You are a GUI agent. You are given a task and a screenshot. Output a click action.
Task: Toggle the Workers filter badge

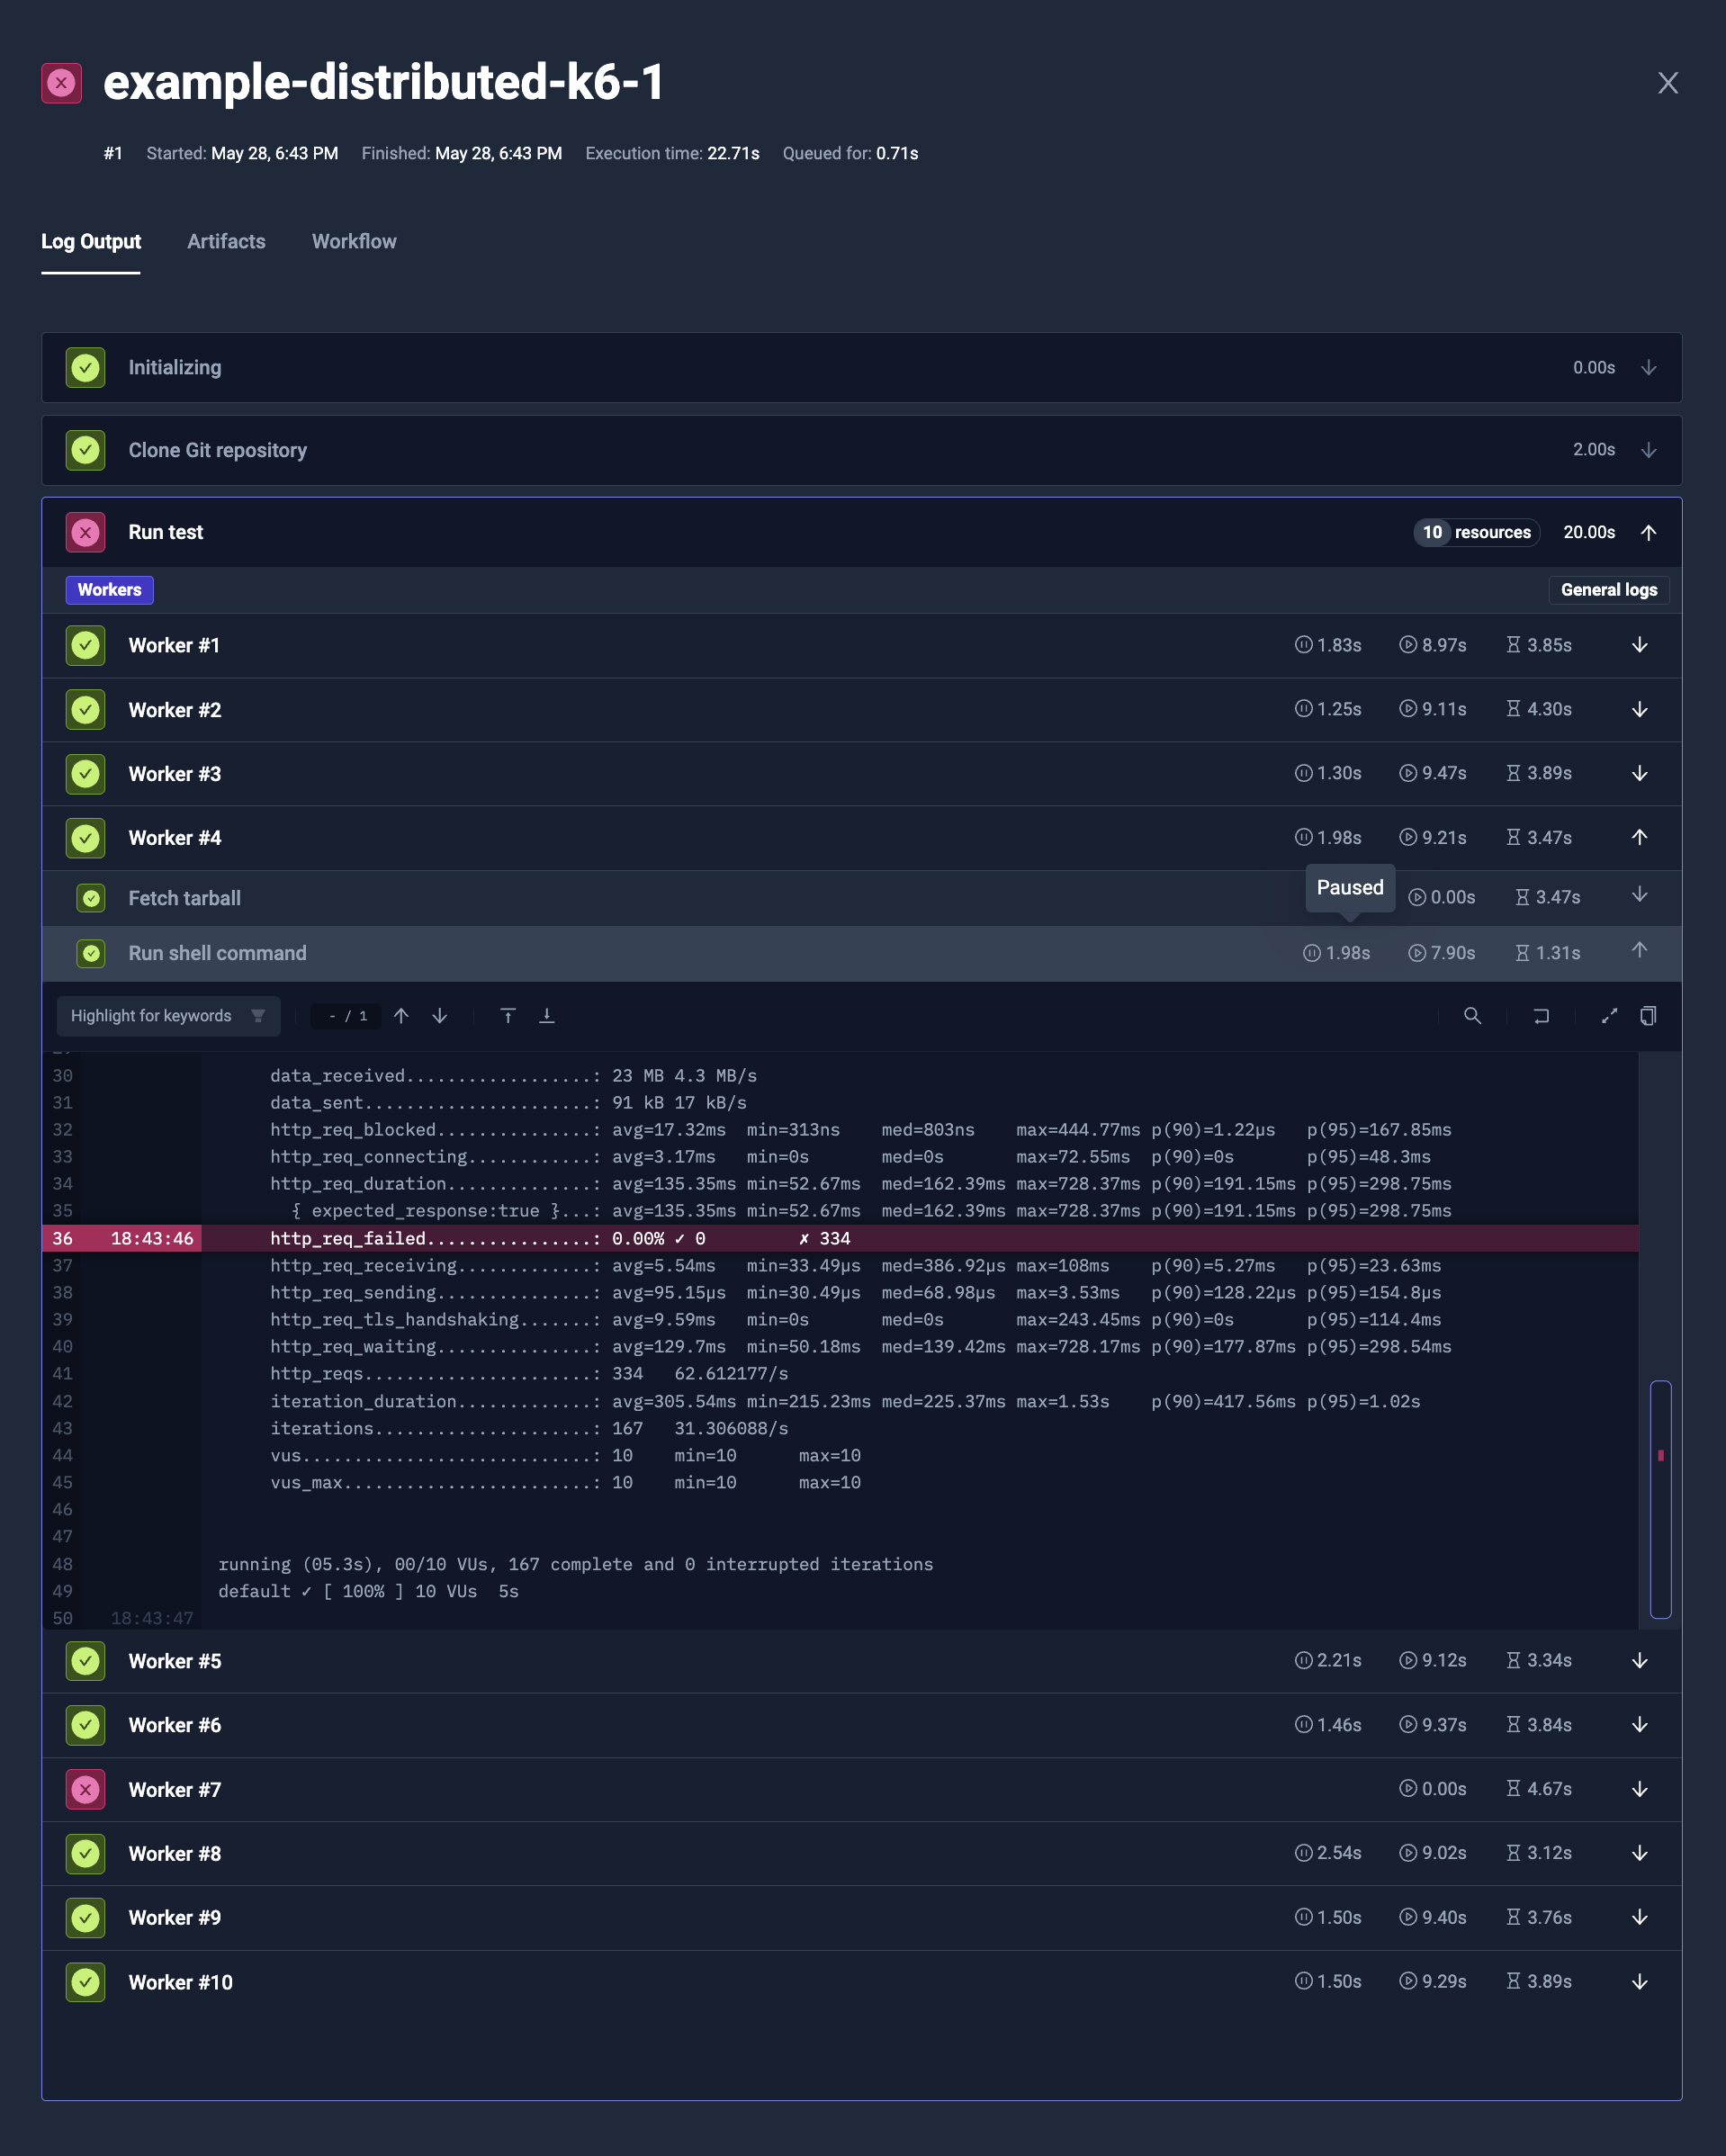coord(109,590)
